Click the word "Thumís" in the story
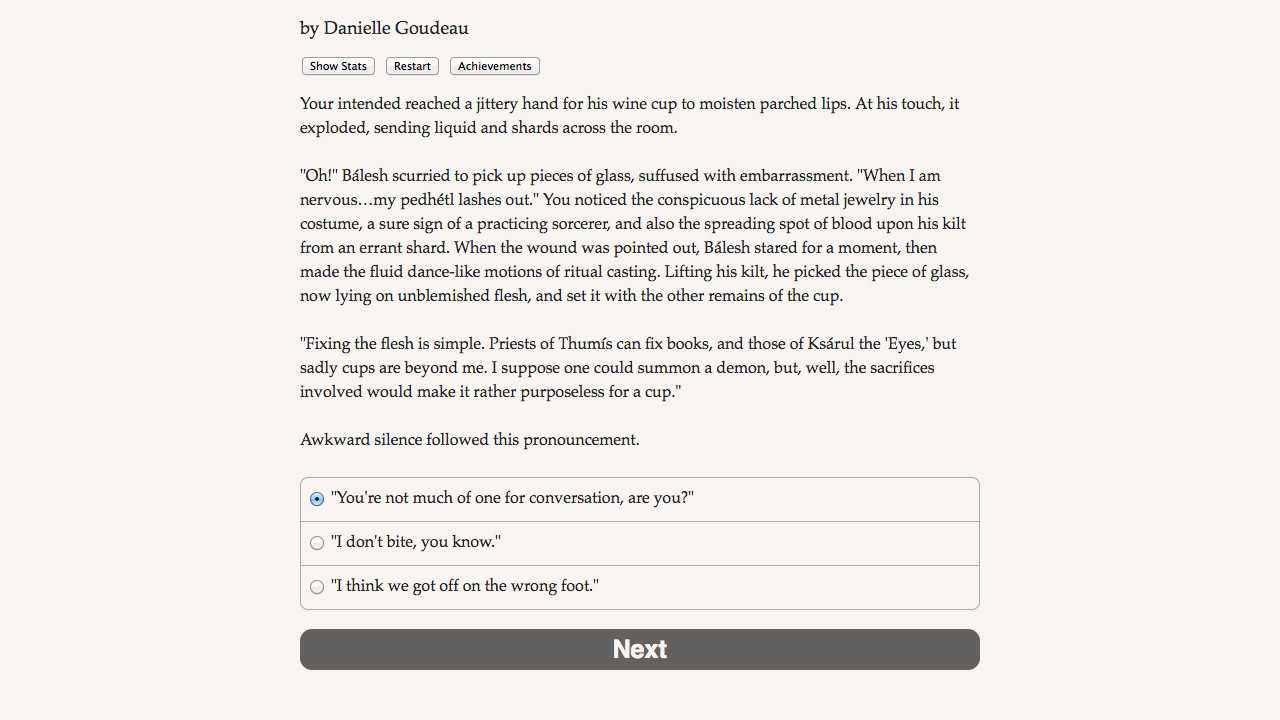The width and height of the screenshot is (1280, 720). pos(595,344)
